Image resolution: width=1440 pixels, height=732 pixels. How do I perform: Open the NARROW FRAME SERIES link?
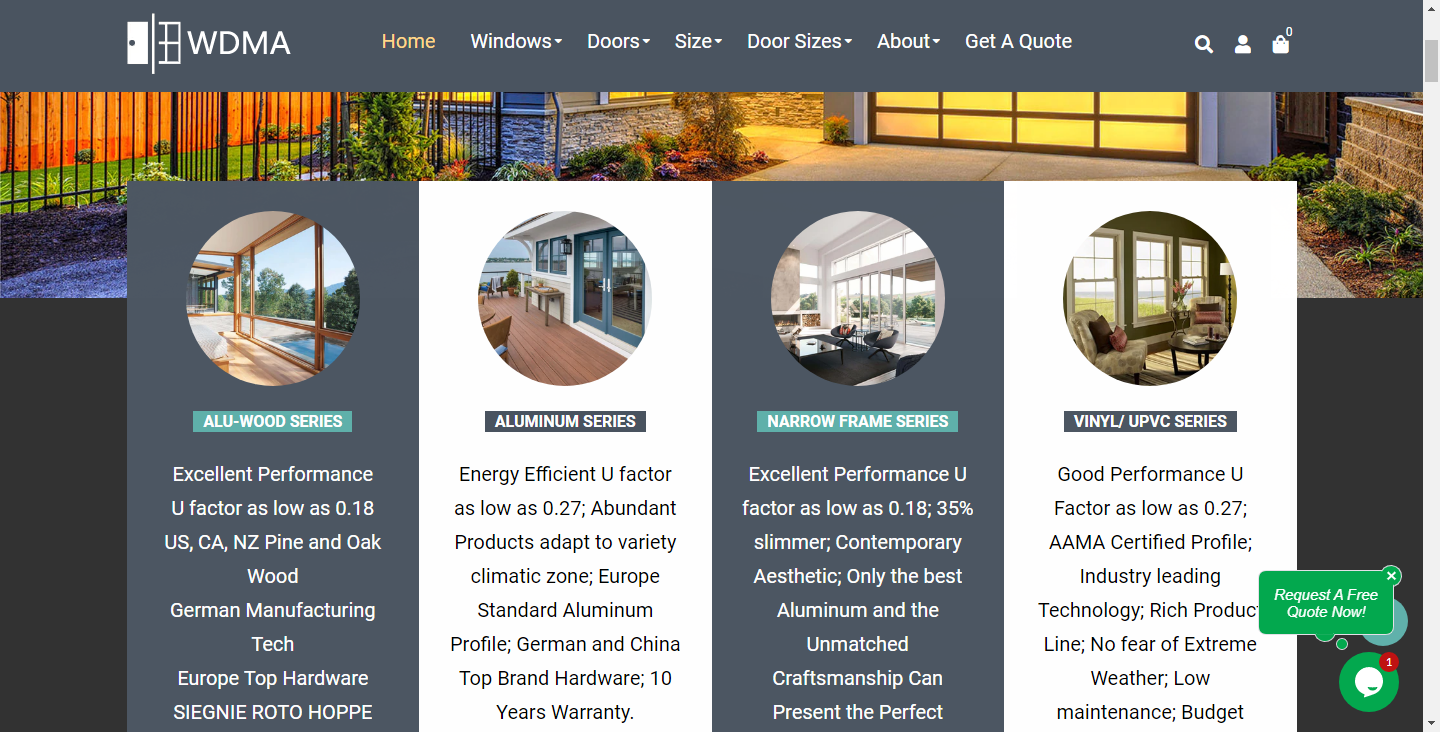pos(858,421)
